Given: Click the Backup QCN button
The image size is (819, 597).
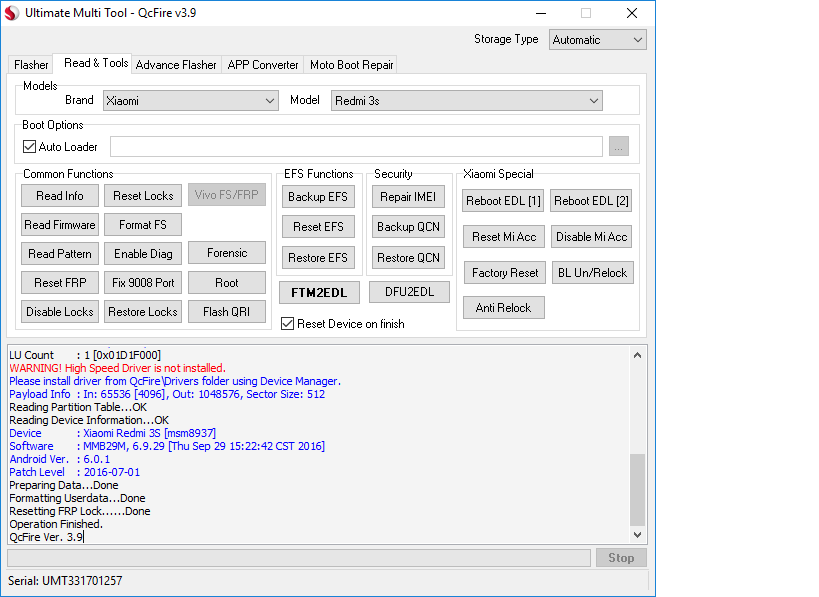Looking at the screenshot, I should (408, 227).
